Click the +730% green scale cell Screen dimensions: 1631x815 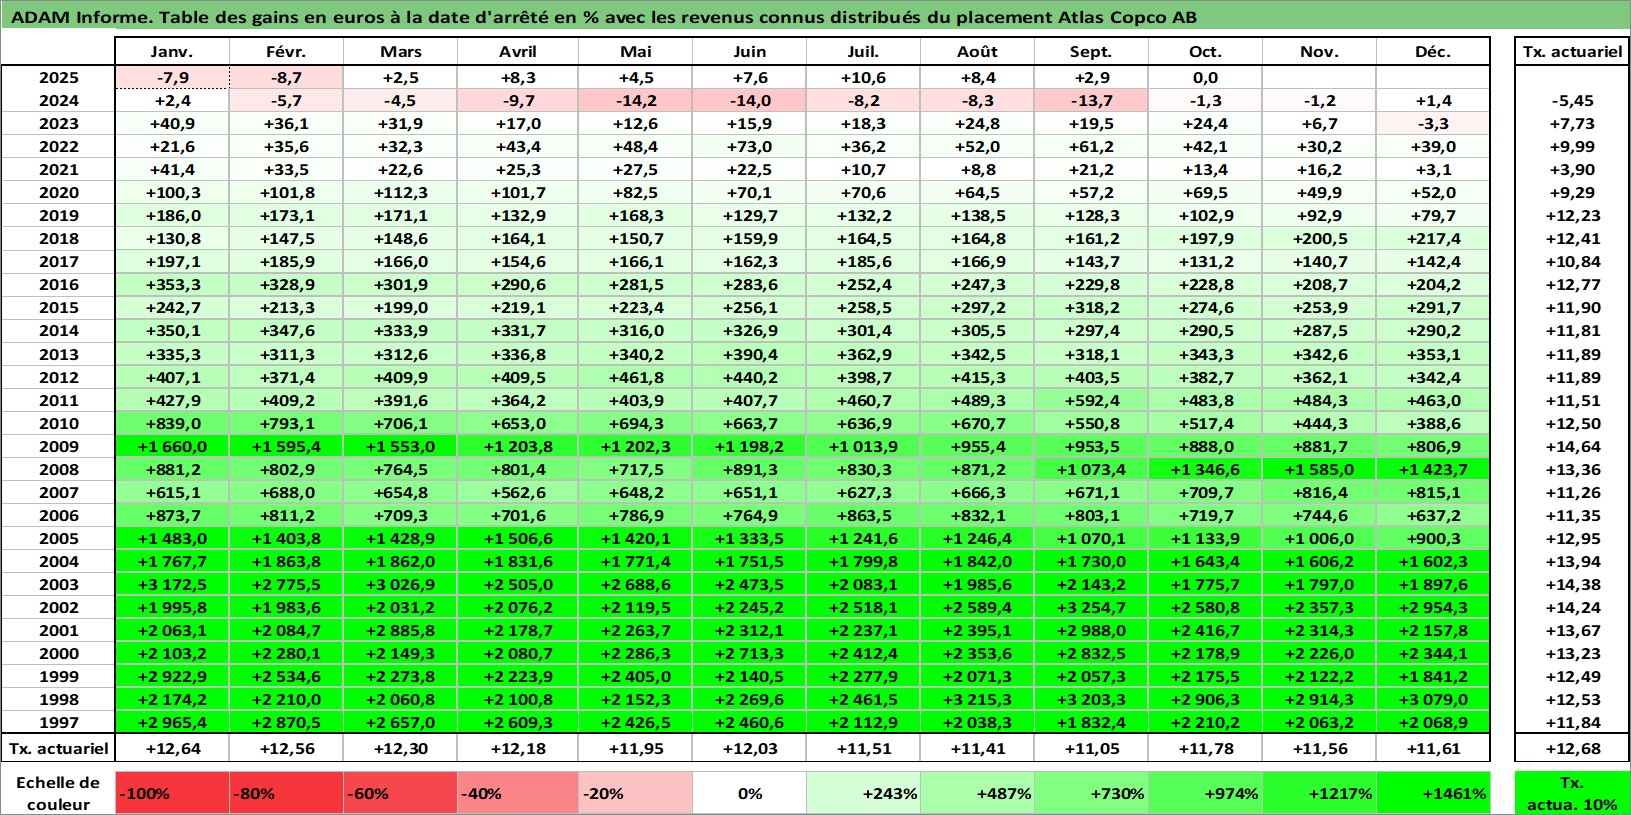click(1091, 792)
